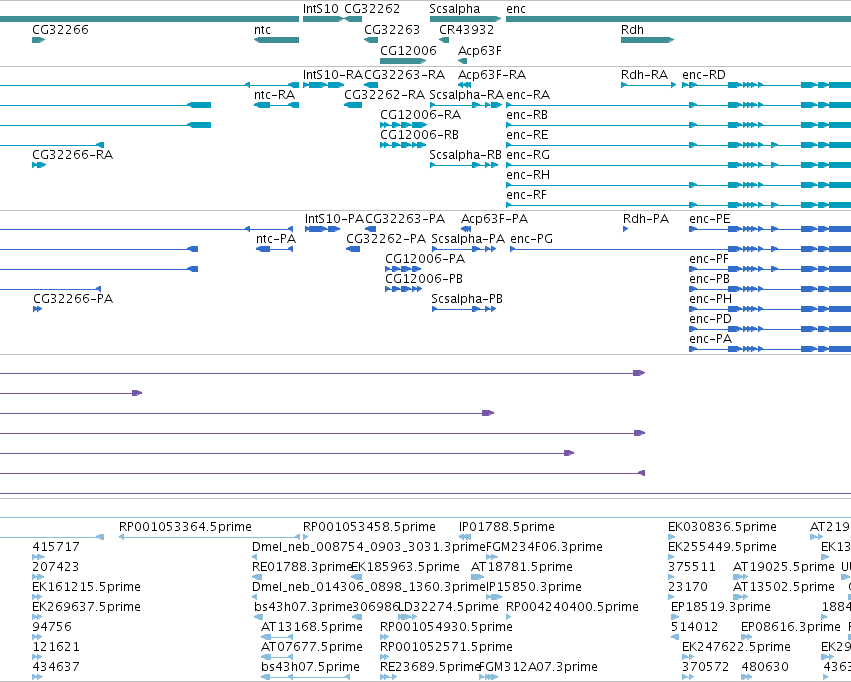This screenshot has width=851, height=682.
Task: Select the enc-RA transcript label
Action: (528, 94)
